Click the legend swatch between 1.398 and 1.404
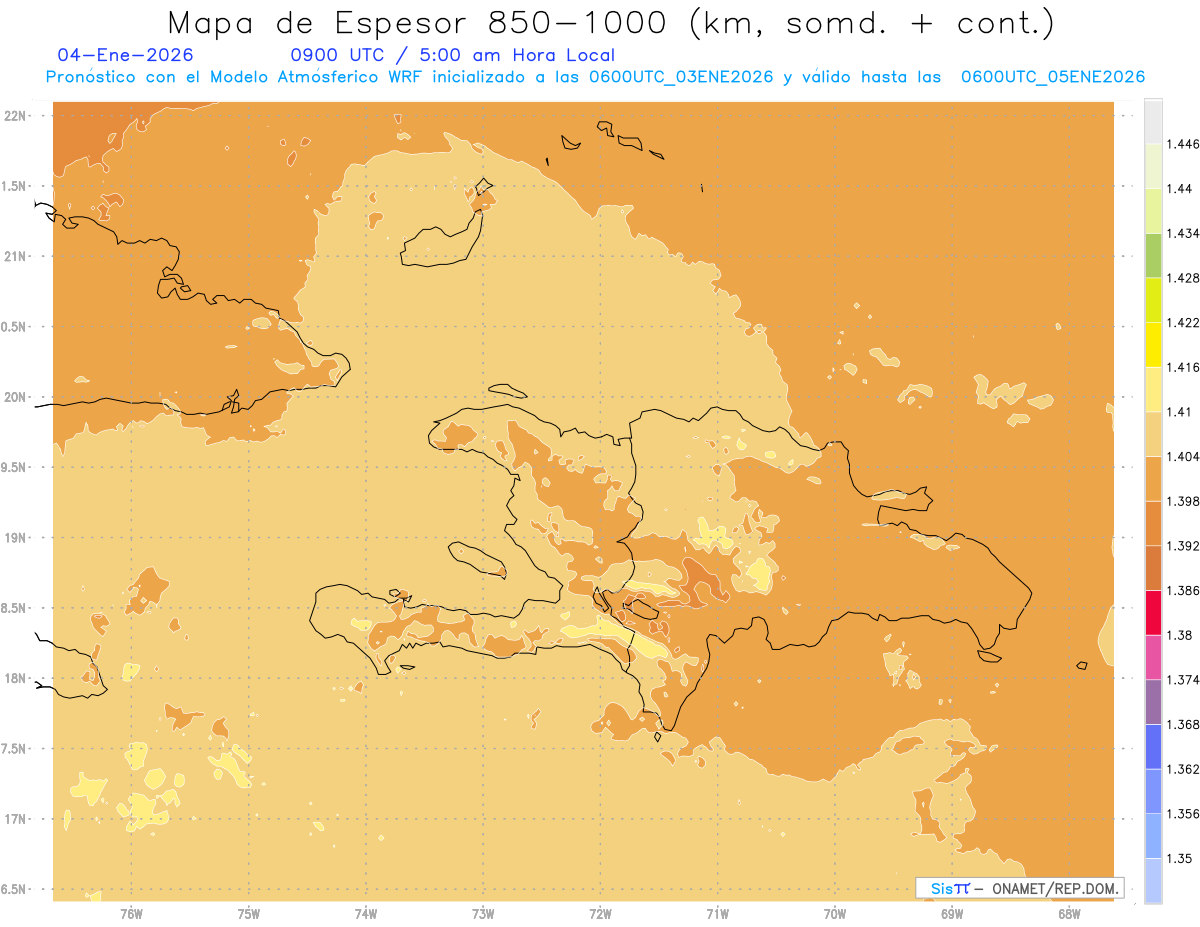 (x=1153, y=479)
